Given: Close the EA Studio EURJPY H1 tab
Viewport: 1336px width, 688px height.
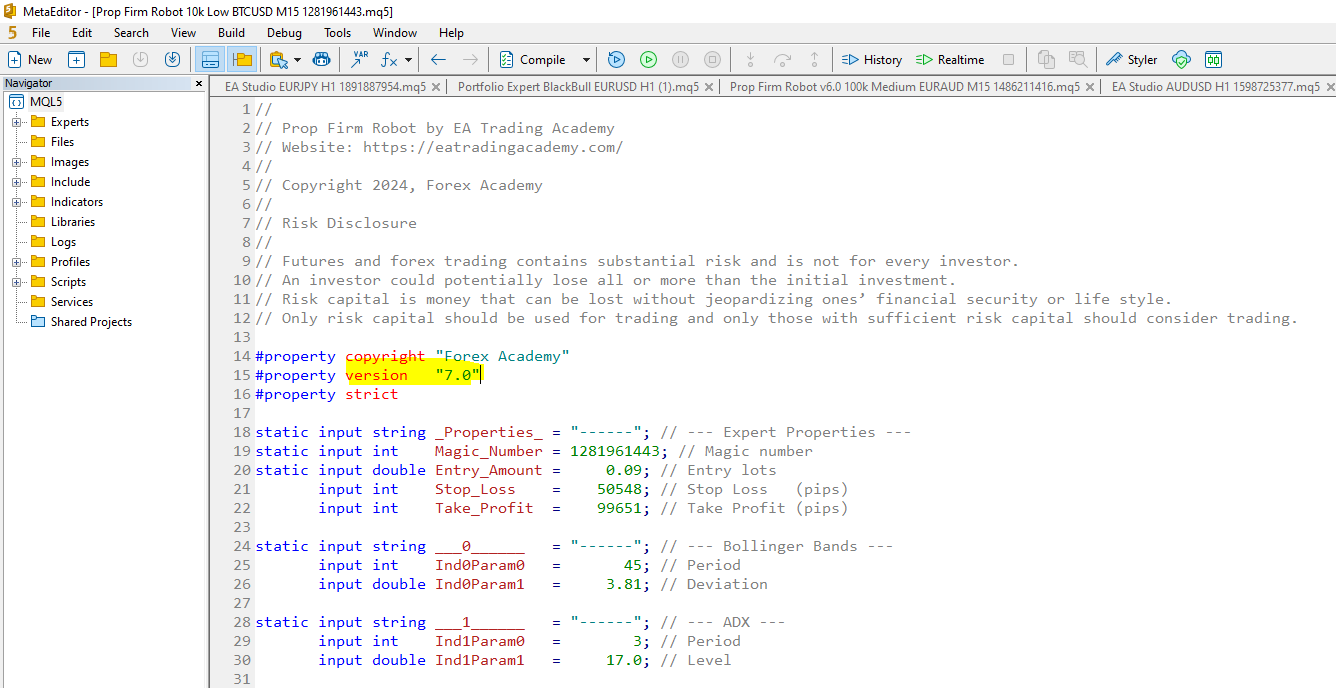Looking at the screenshot, I should pos(437,87).
